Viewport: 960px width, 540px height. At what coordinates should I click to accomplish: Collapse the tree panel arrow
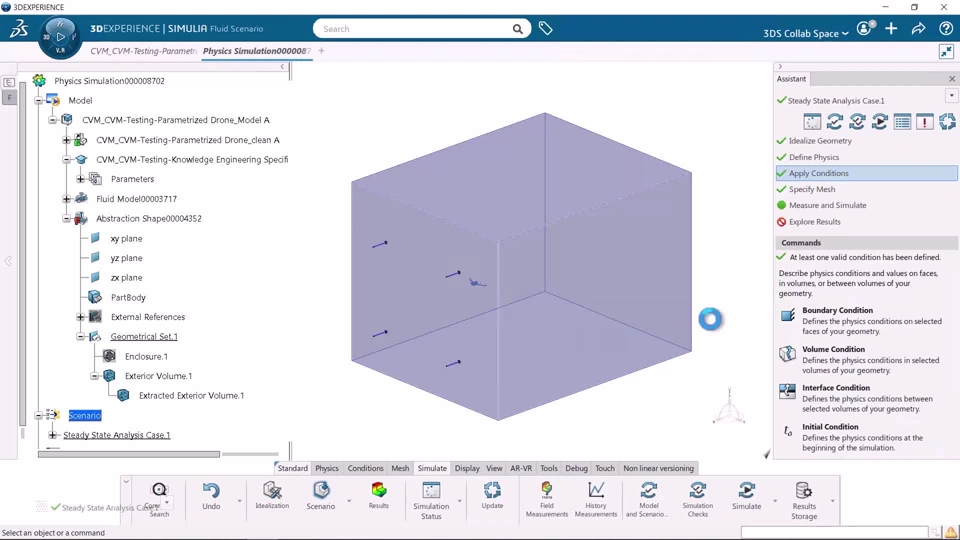282,67
